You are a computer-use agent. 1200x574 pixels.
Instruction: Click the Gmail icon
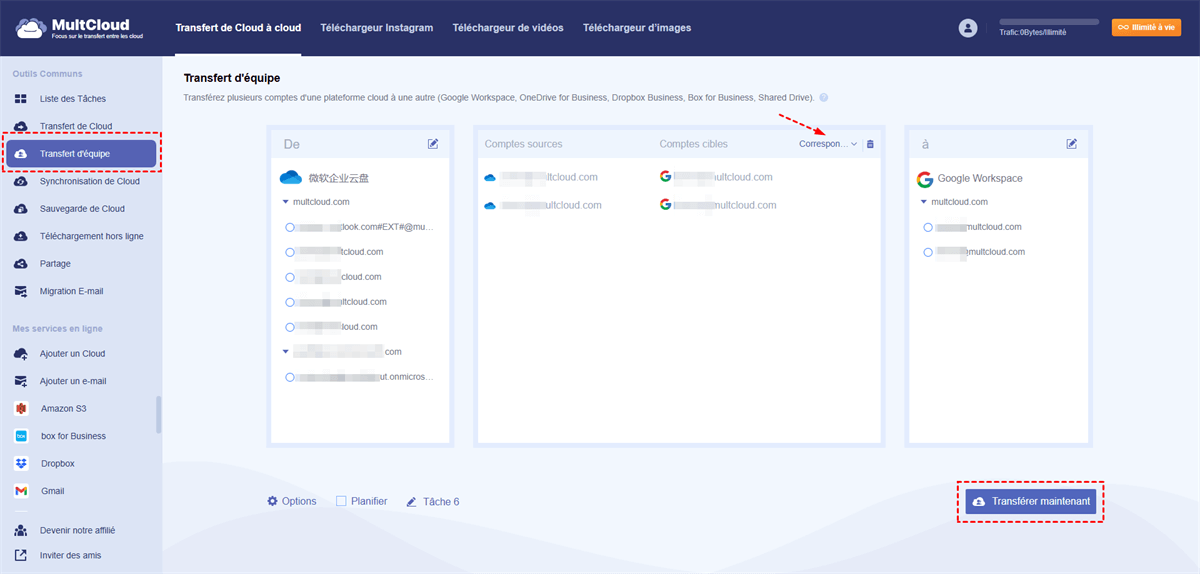pos(21,491)
